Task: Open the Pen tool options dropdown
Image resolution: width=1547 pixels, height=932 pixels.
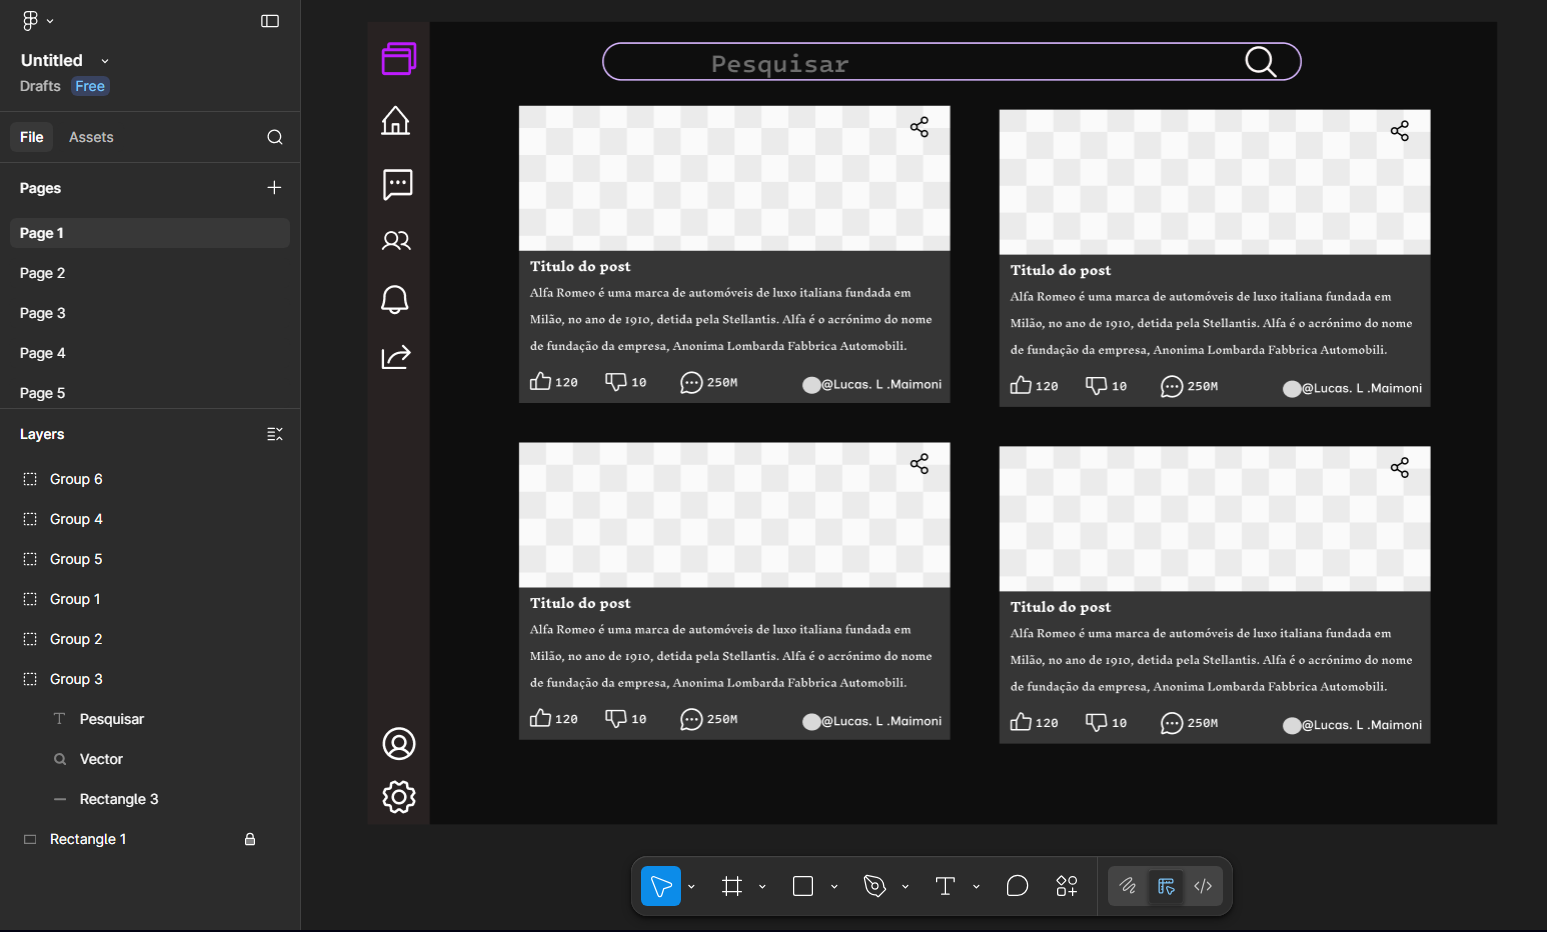Action: [905, 886]
